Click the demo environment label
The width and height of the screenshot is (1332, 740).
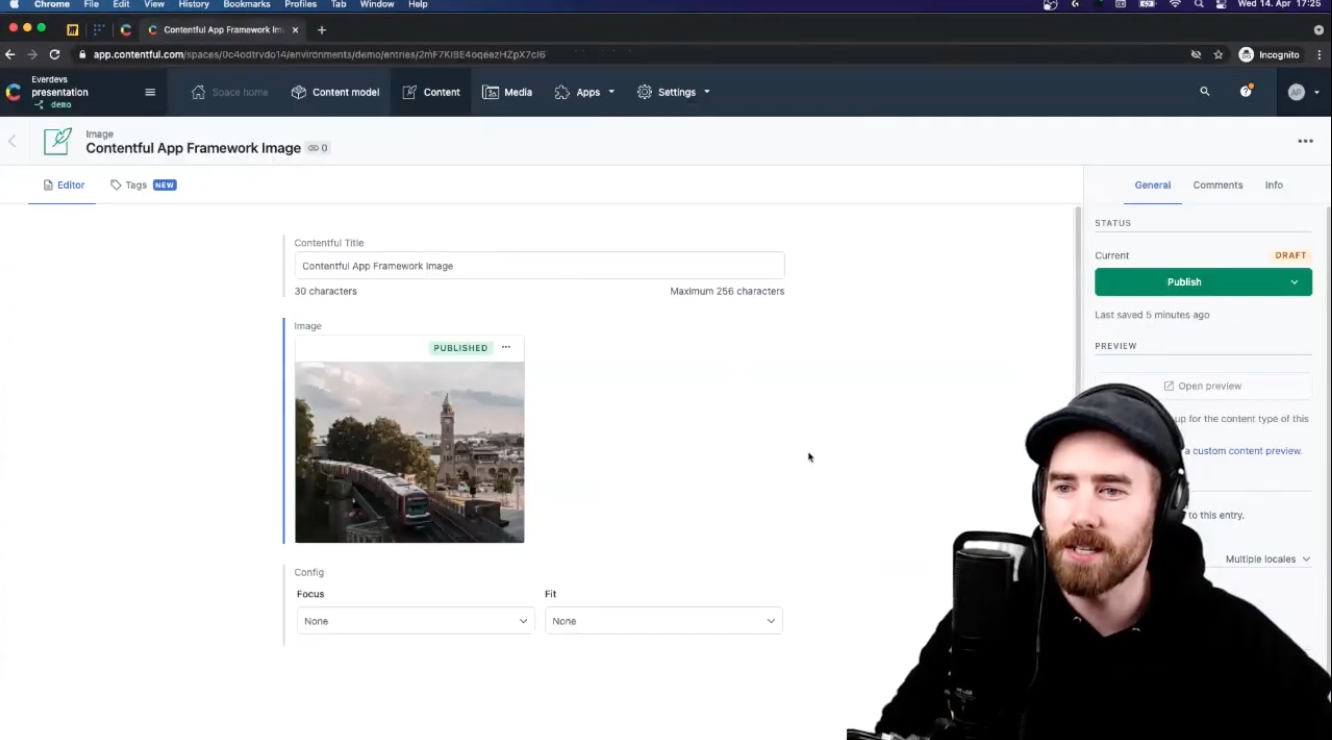tap(61, 105)
